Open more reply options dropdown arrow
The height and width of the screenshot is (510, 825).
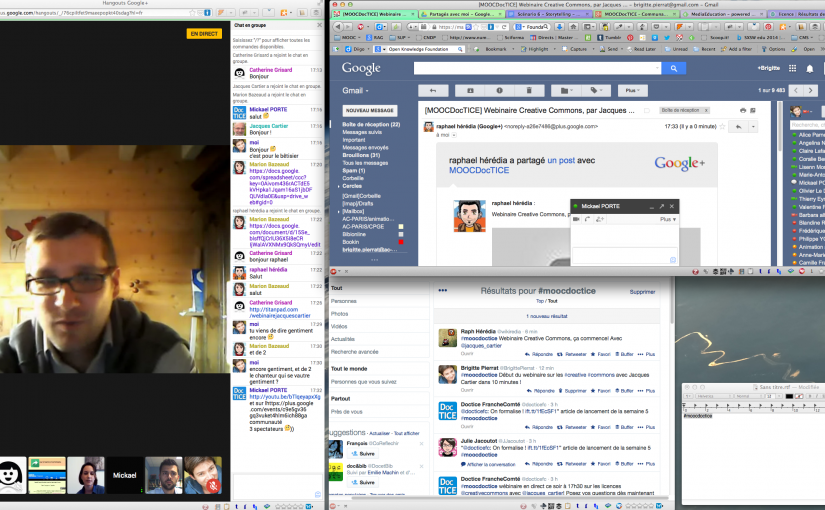click(x=753, y=127)
